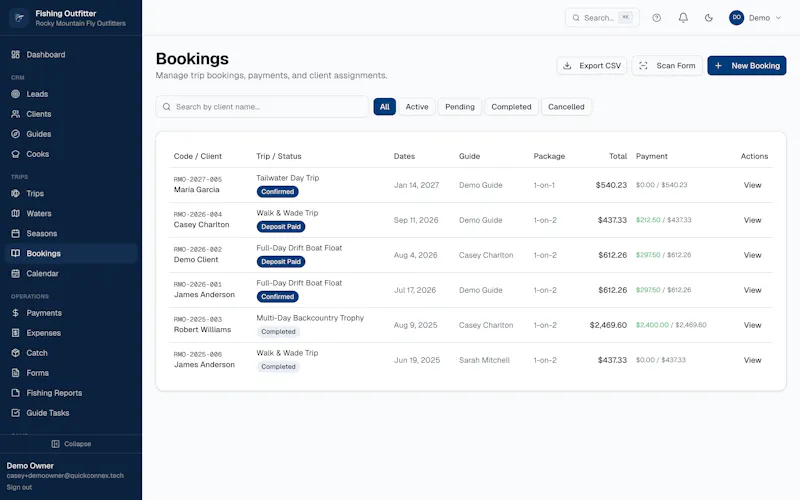Click the Guides compass icon

pyautogui.click(x=16, y=134)
